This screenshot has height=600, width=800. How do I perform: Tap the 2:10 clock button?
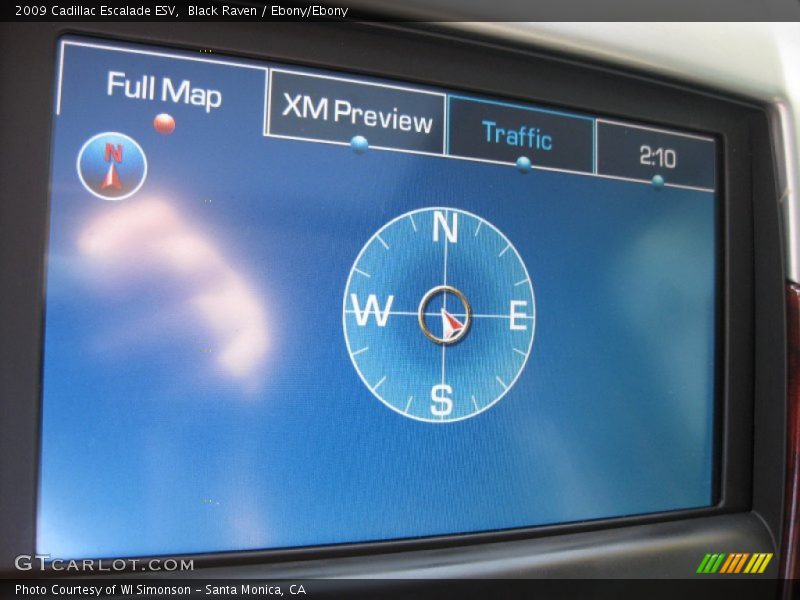657,156
